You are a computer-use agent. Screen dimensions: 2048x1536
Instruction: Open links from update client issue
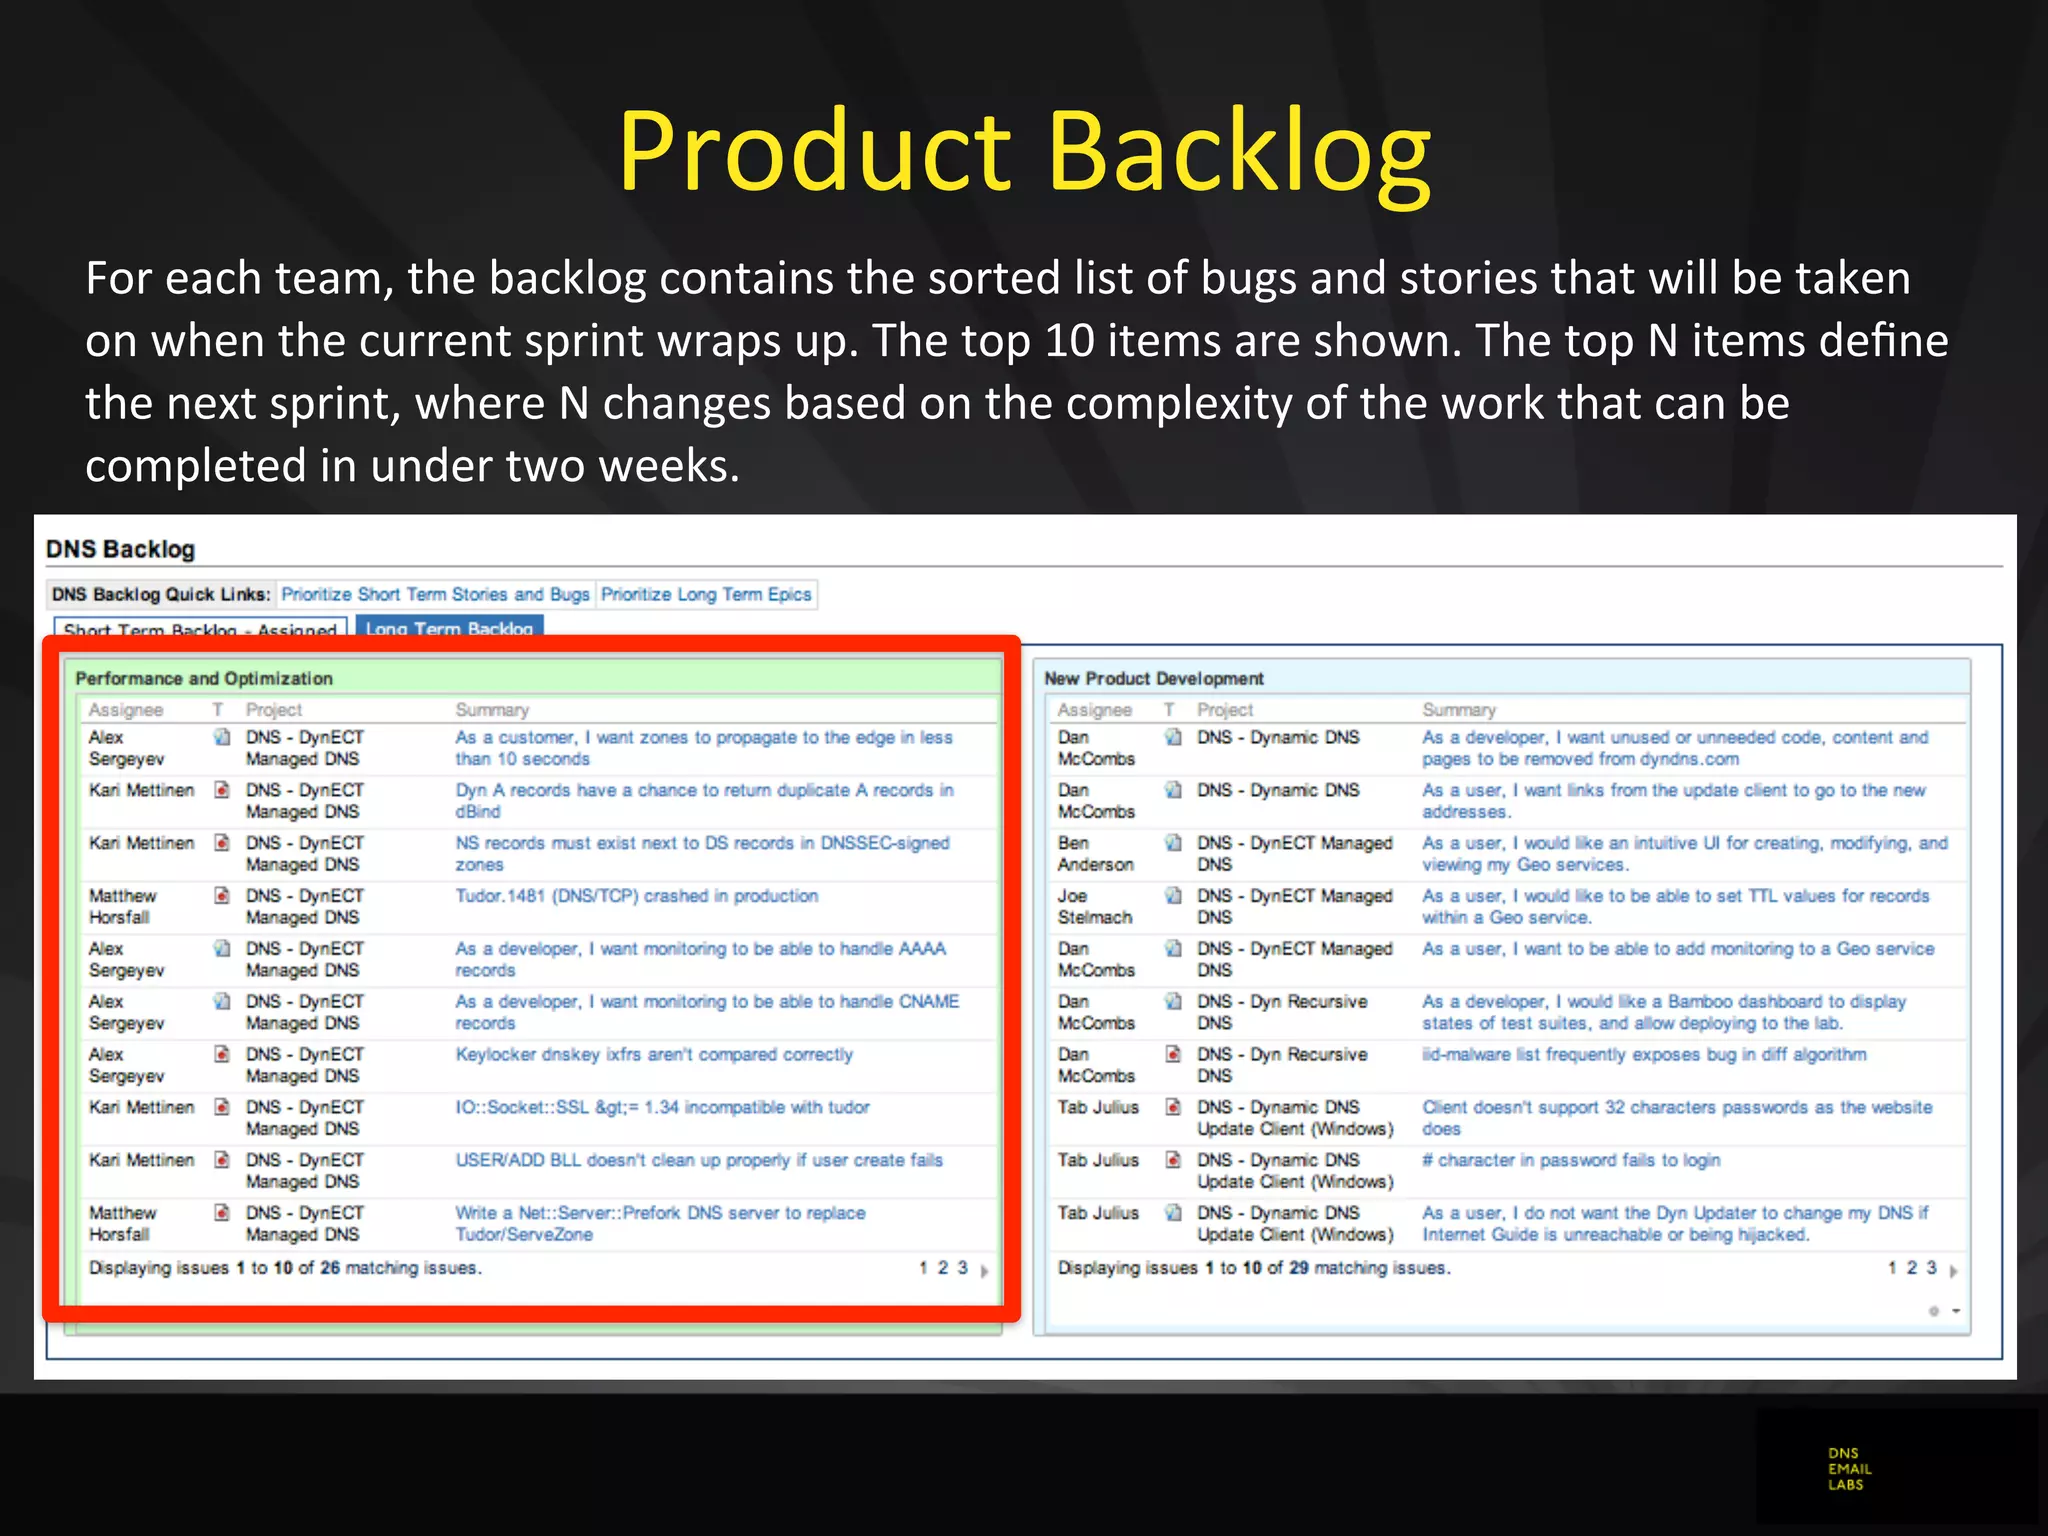click(x=1674, y=801)
